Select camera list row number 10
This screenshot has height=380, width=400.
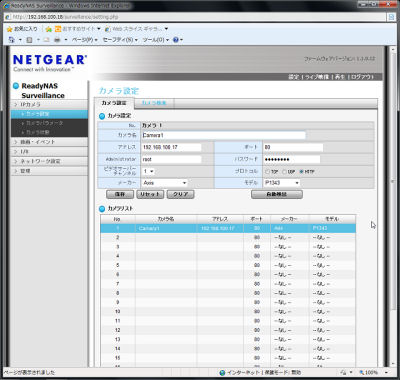(228, 312)
